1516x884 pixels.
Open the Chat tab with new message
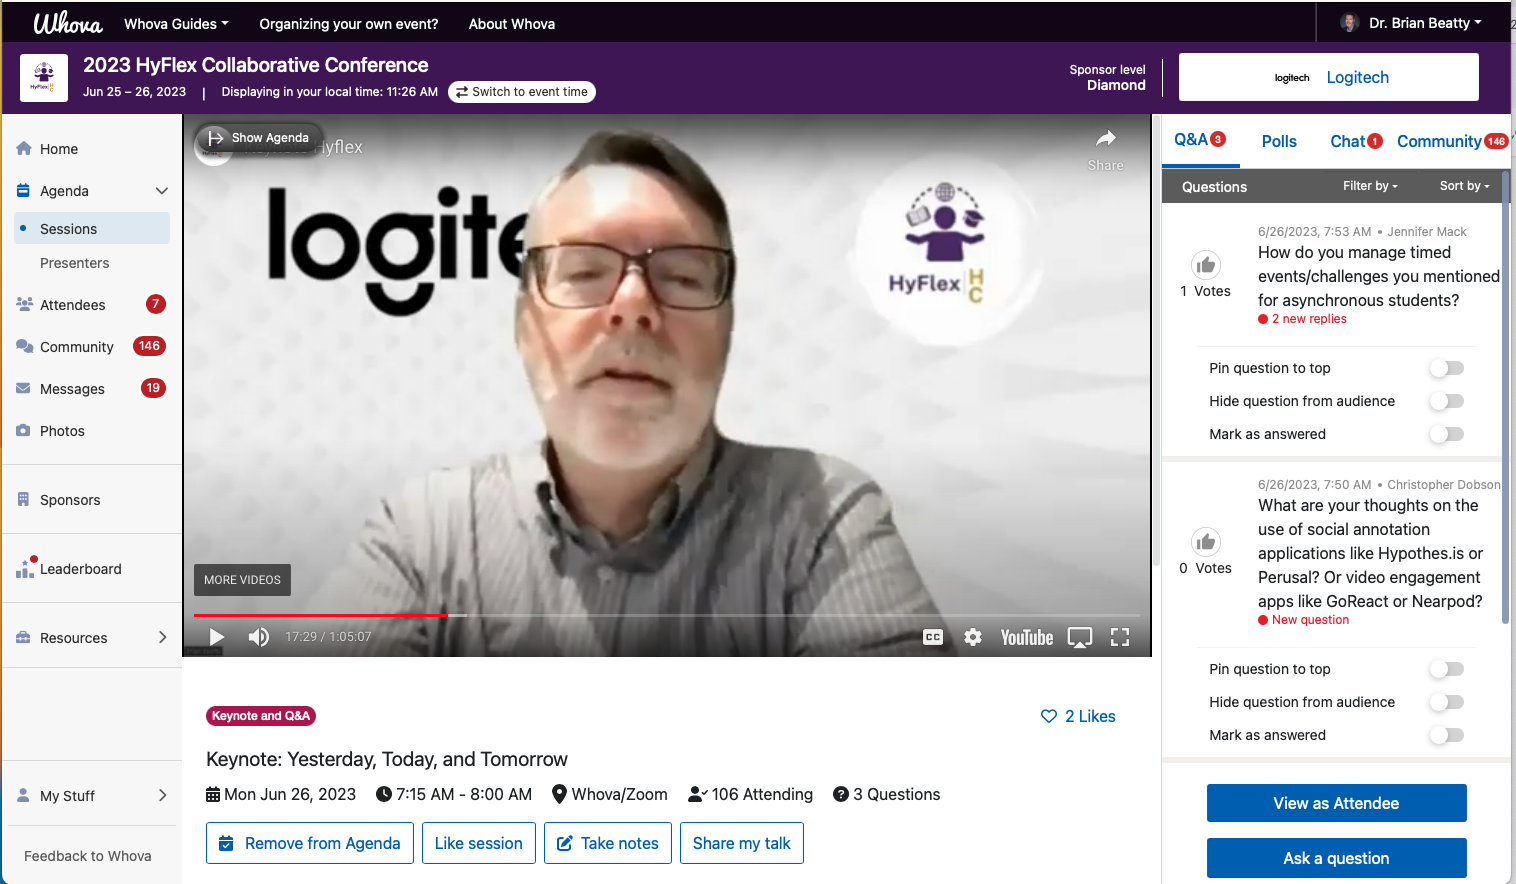(x=1347, y=141)
